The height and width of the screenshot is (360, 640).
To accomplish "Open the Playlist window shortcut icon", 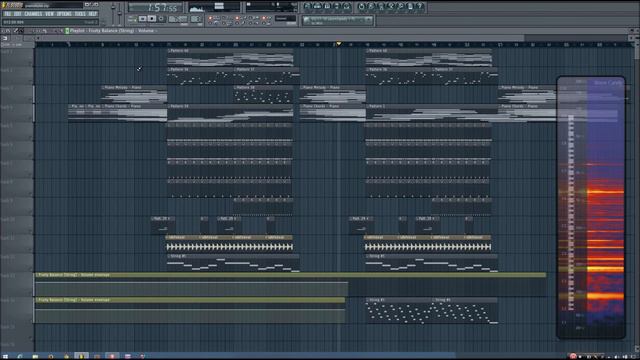I will (x=307, y=6).
